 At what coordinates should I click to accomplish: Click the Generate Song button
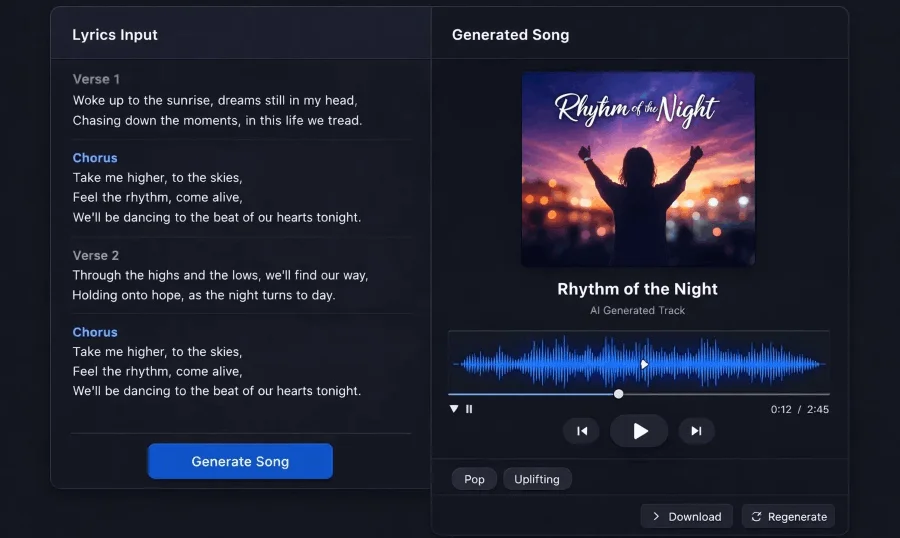(240, 461)
